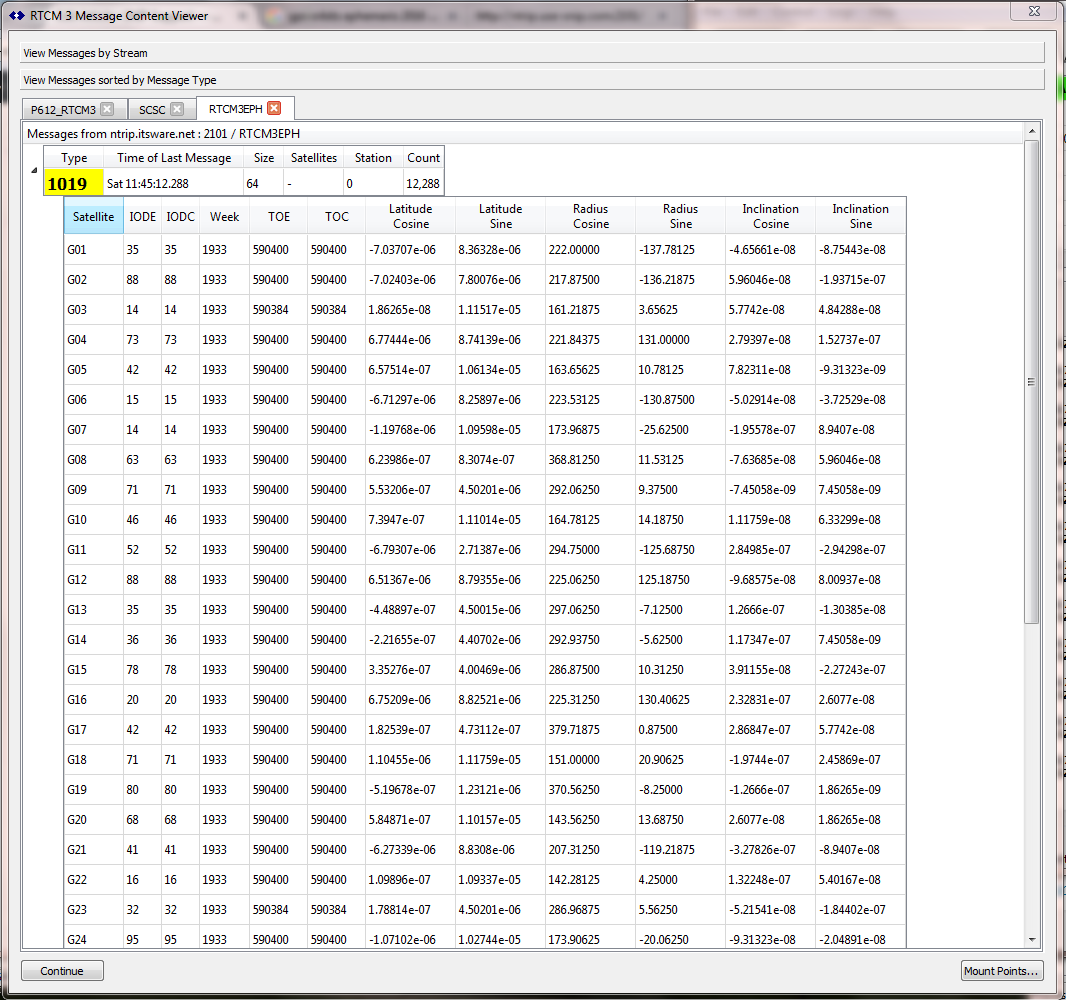The image size is (1066, 1000).
Task: Select satellite G15 row
Action: (485, 670)
